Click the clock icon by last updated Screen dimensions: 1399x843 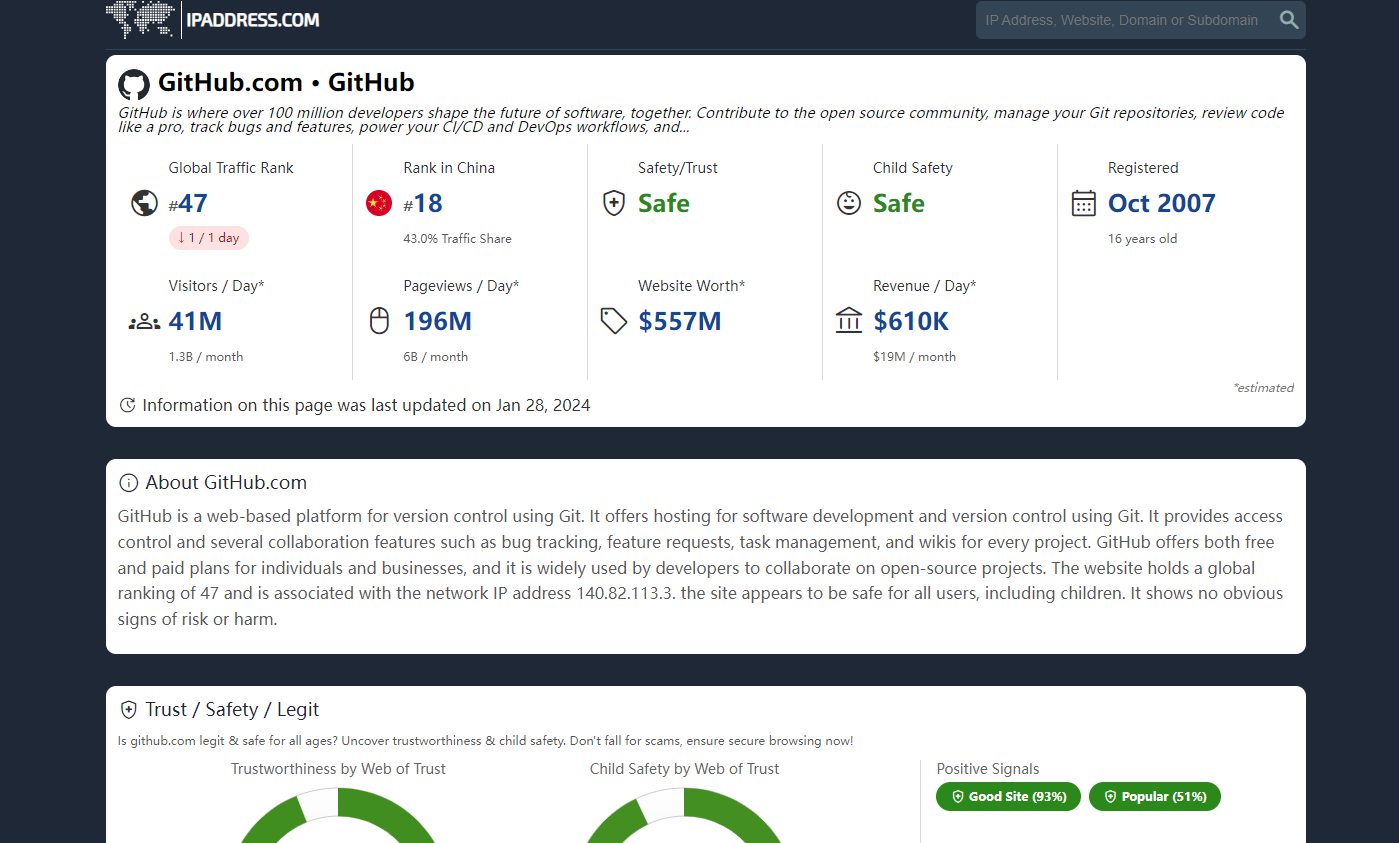click(127, 405)
